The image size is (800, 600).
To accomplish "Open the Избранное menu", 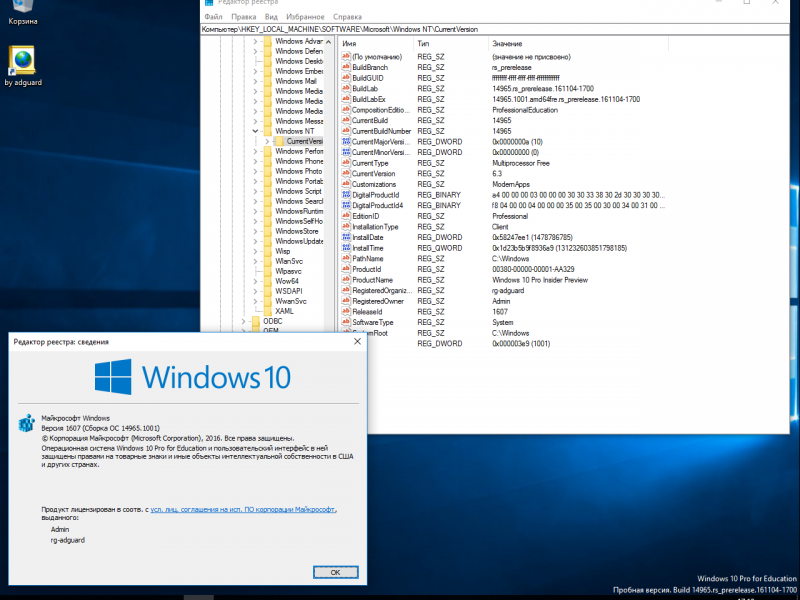I will point(305,17).
